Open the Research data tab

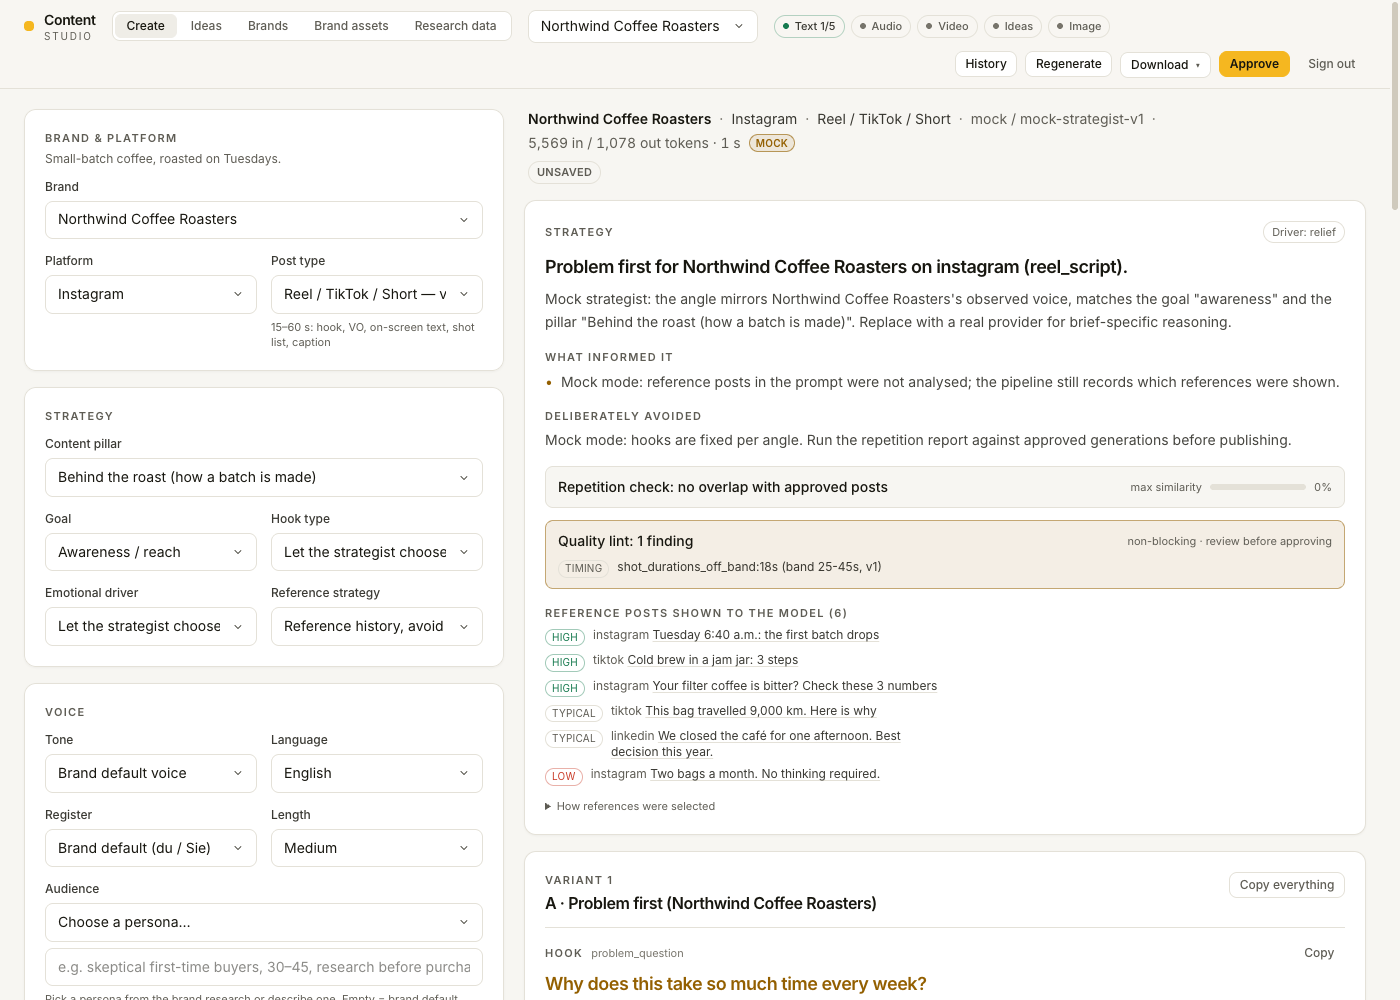click(455, 26)
